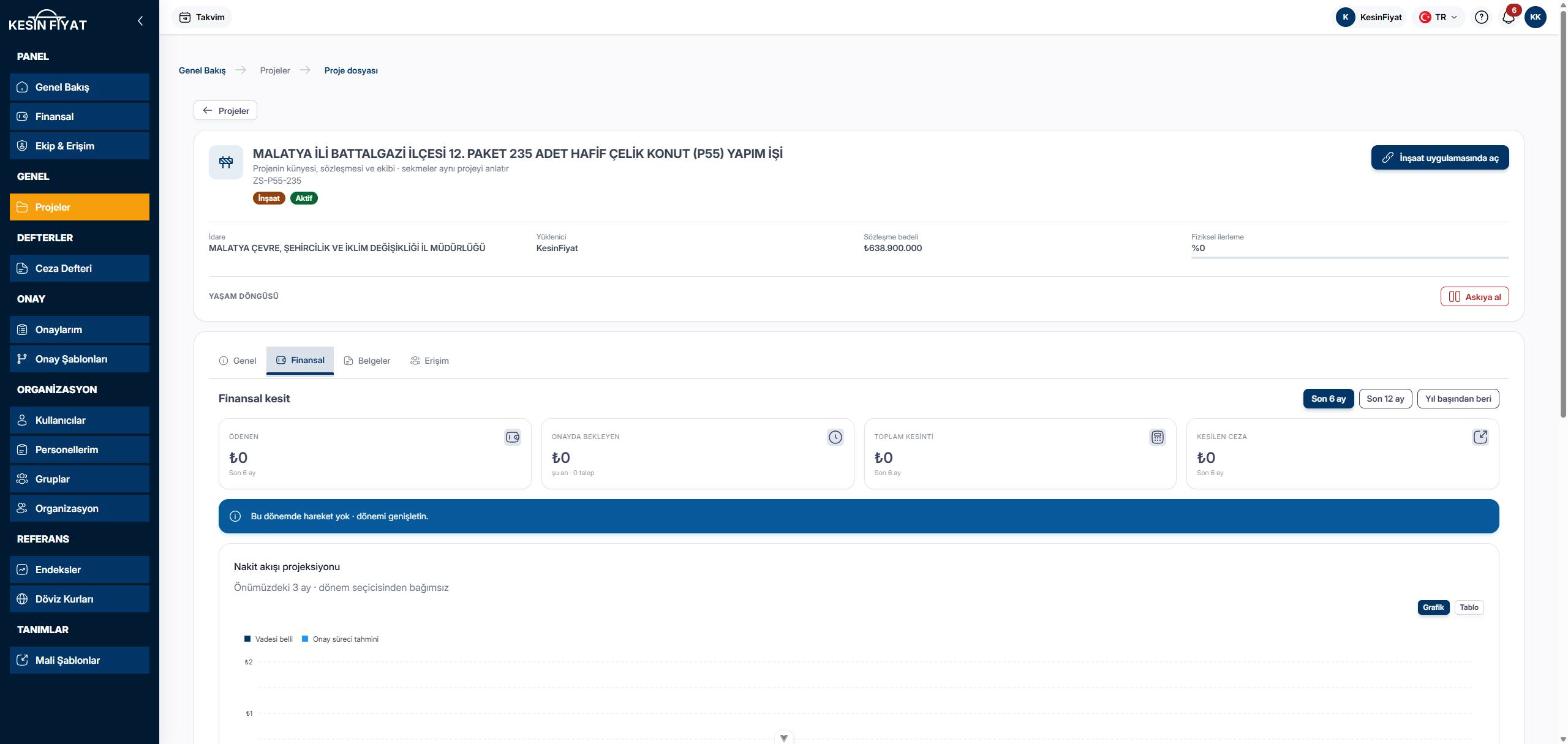Click the KesinFiyat organization selector

1369,17
